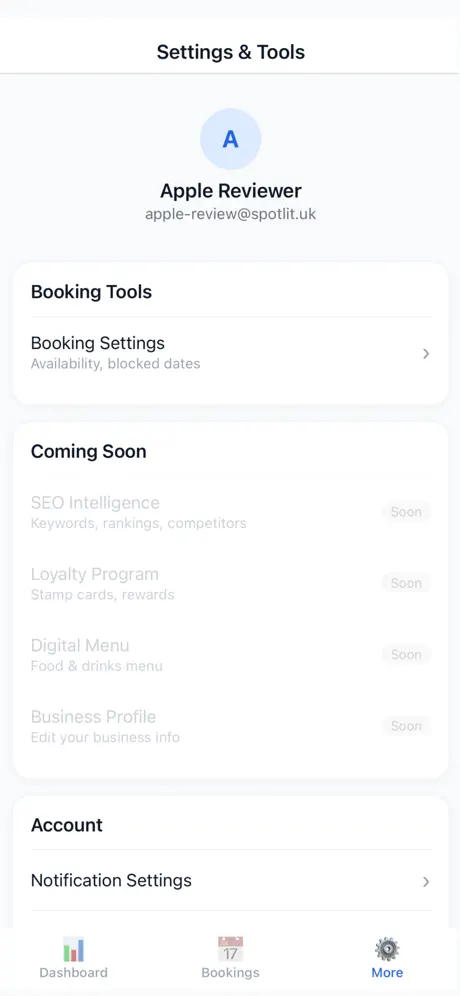Open the Dashboard chart icon
The image size is (460, 996).
[x=74, y=950]
